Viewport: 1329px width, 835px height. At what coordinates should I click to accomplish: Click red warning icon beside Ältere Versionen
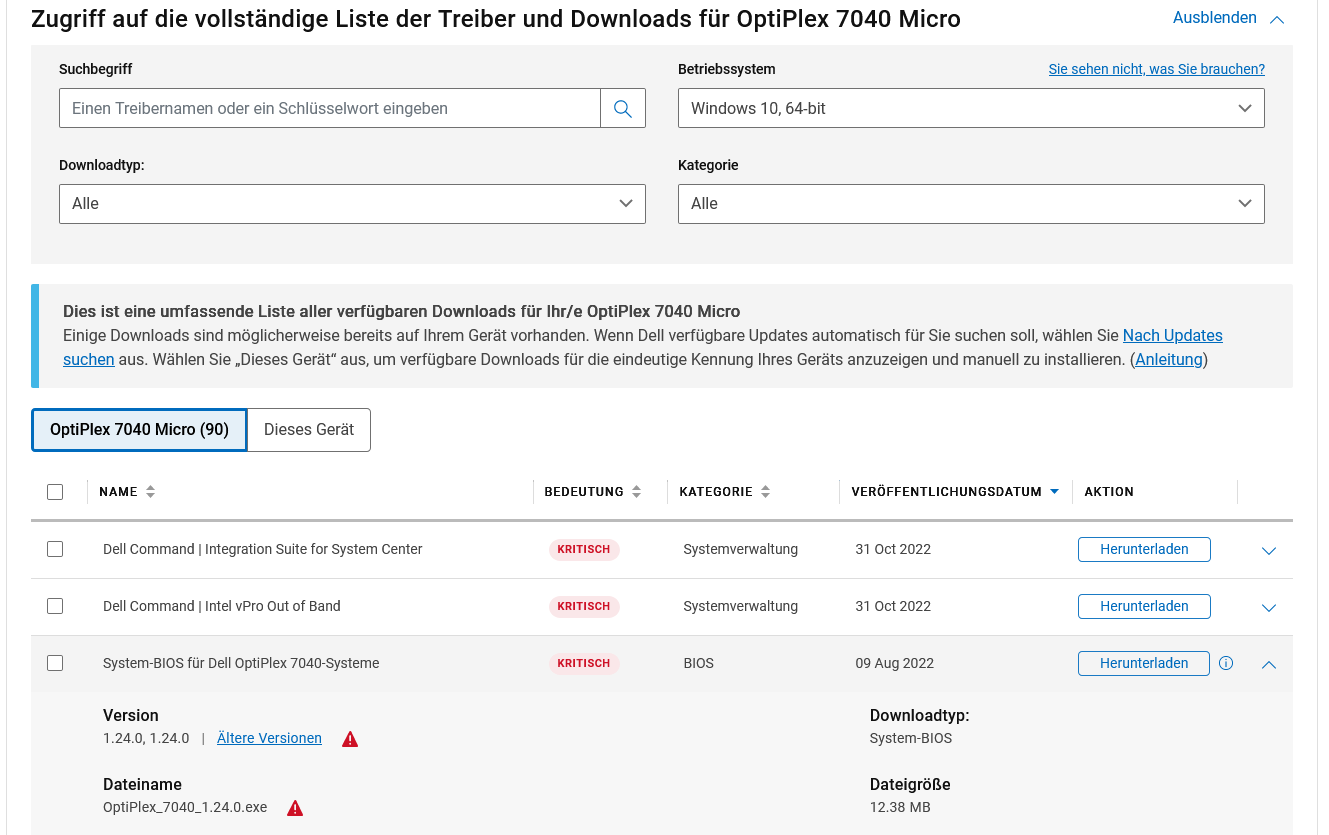point(350,739)
